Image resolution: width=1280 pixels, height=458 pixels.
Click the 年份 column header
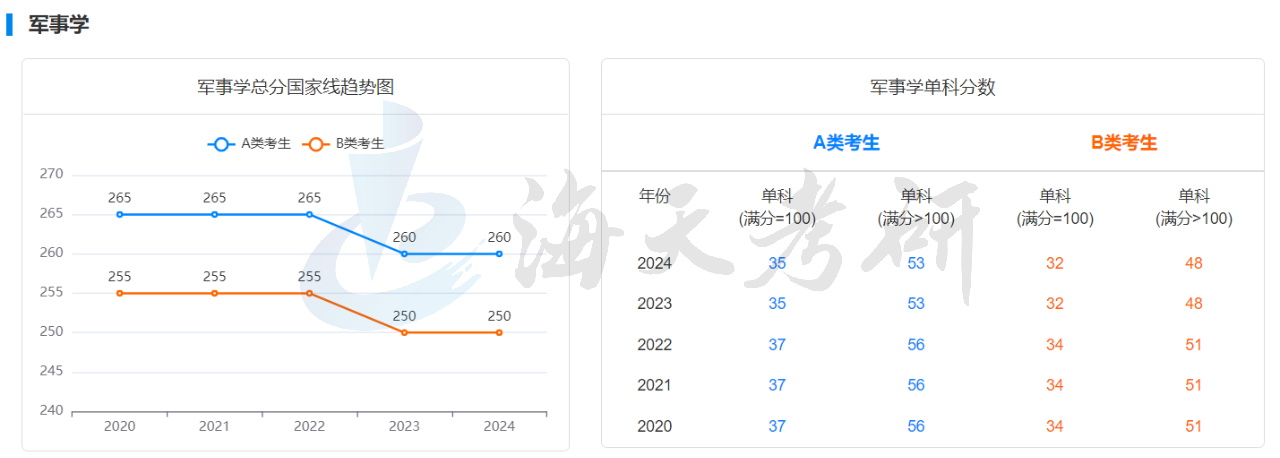point(655,196)
